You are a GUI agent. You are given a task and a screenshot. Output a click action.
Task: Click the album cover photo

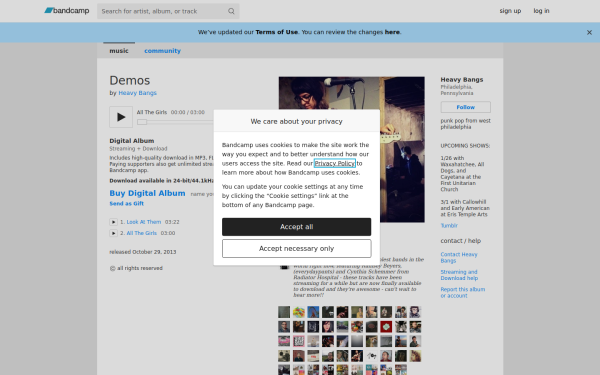pos(352,149)
